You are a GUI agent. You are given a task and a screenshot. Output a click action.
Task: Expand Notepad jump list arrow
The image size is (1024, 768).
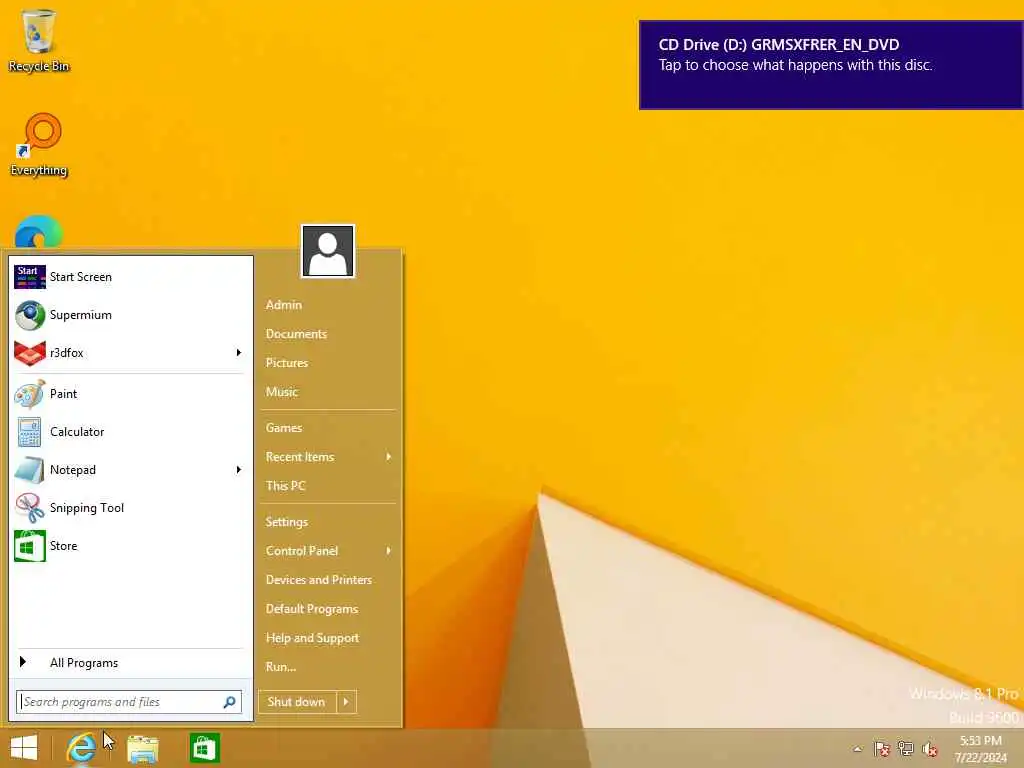pyautogui.click(x=238, y=470)
